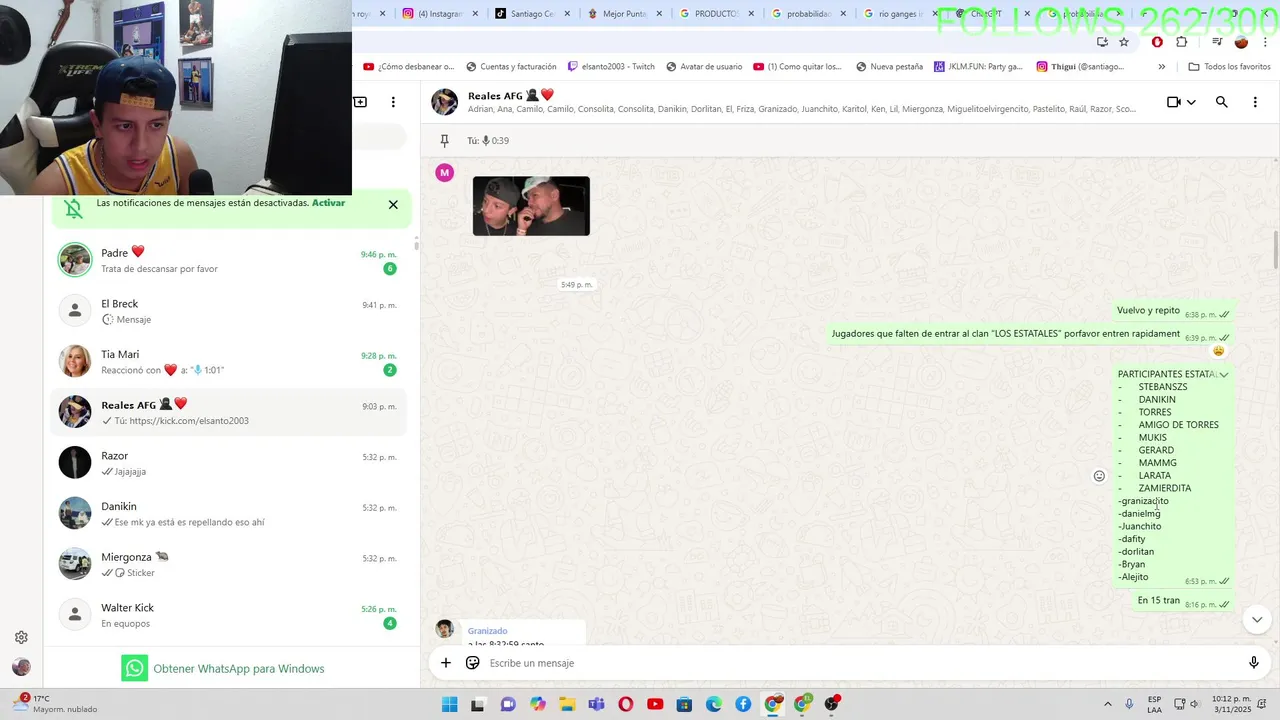Open the Walter Kick chat

click(228, 615)
